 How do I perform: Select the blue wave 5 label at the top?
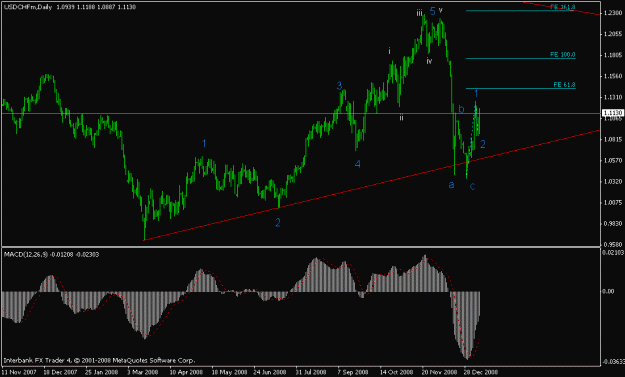pos(432,11)
